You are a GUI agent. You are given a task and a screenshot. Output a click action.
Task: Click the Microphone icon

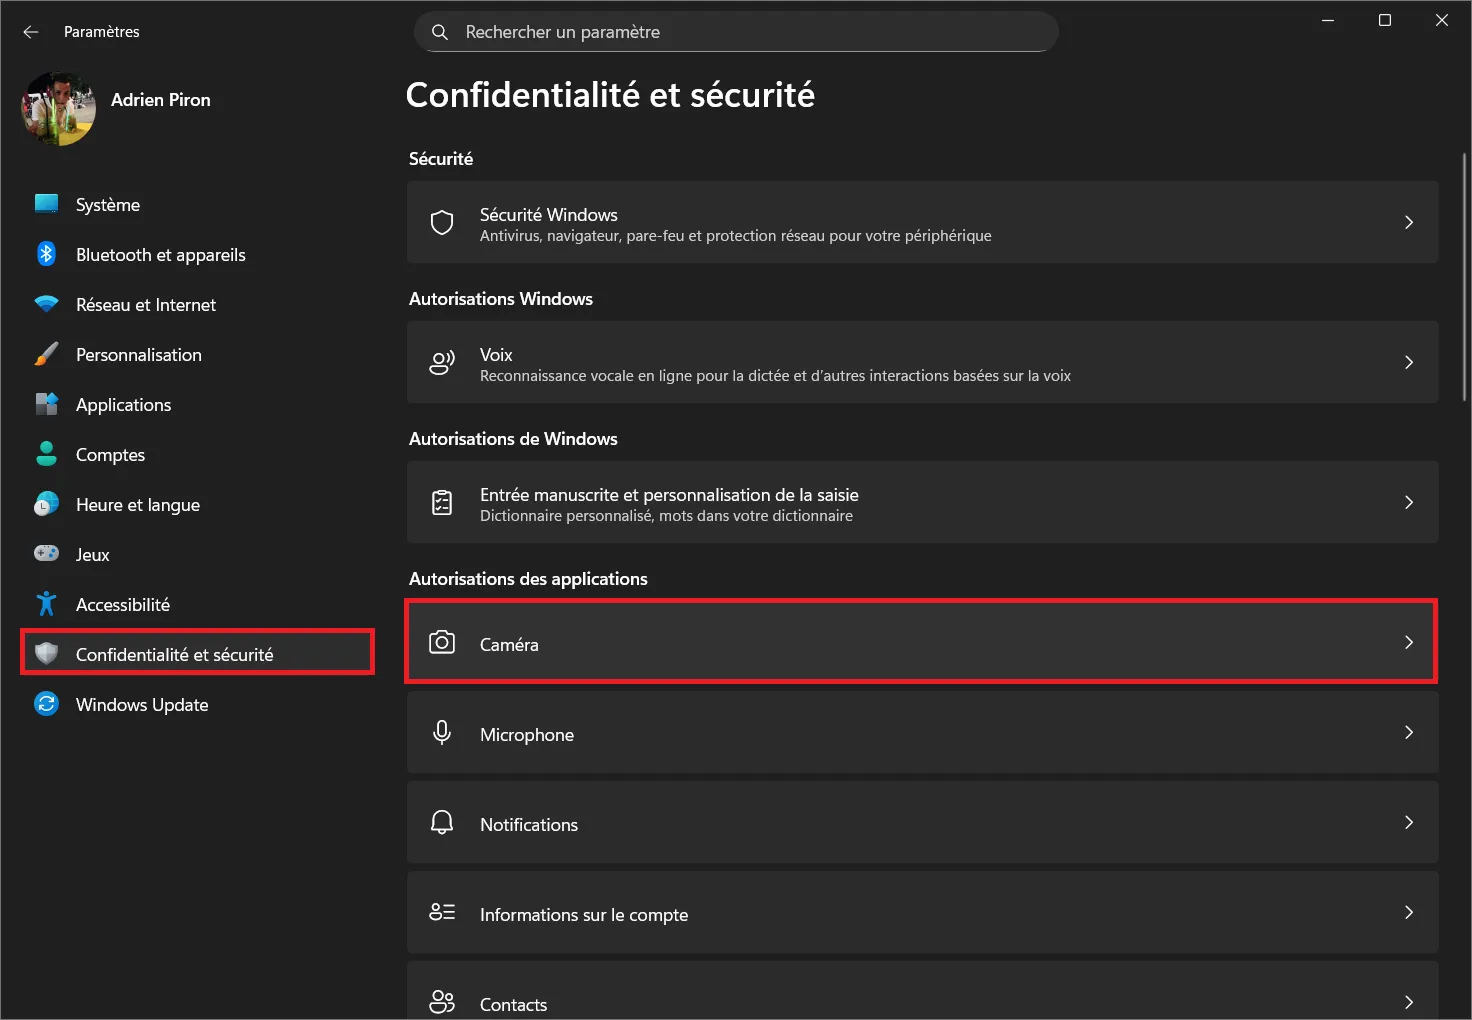coord(441,732)
